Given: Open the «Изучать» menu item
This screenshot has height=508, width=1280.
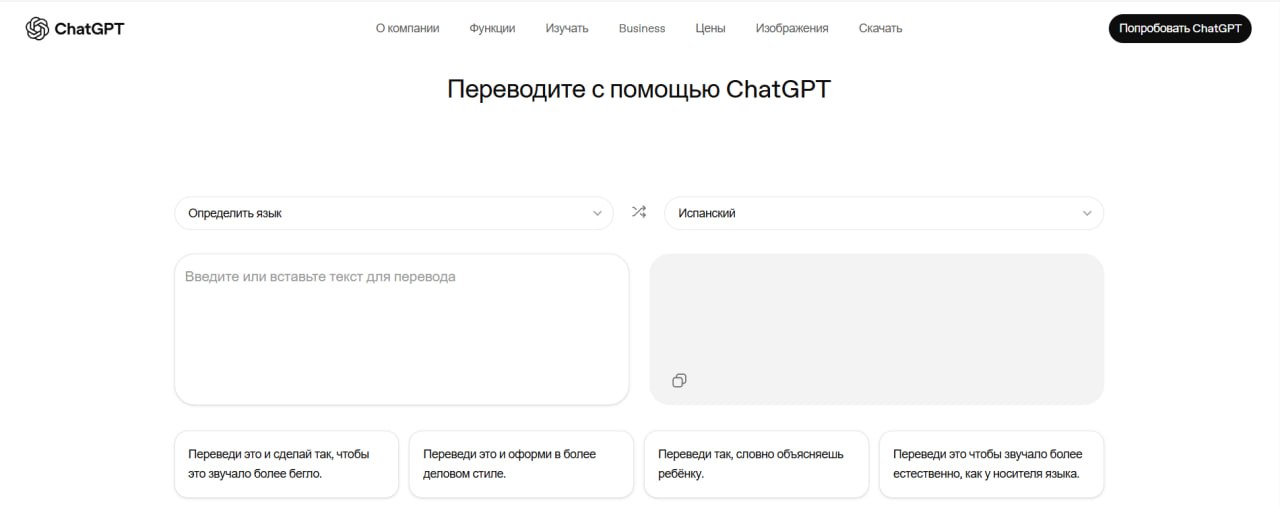Looking at the screenshot, I should click(x=567, y=28).
